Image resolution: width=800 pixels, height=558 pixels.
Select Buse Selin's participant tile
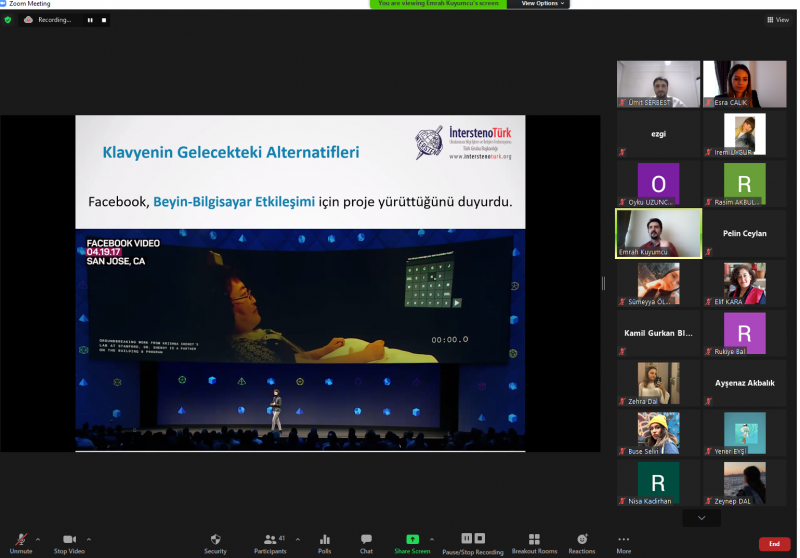(658, 433)
